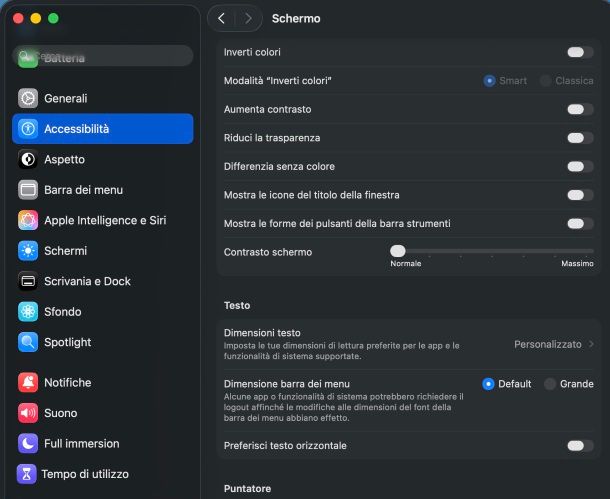Toggle the Inverti colori switch
This screenshot has width=610, height=499.
point(580,52)
